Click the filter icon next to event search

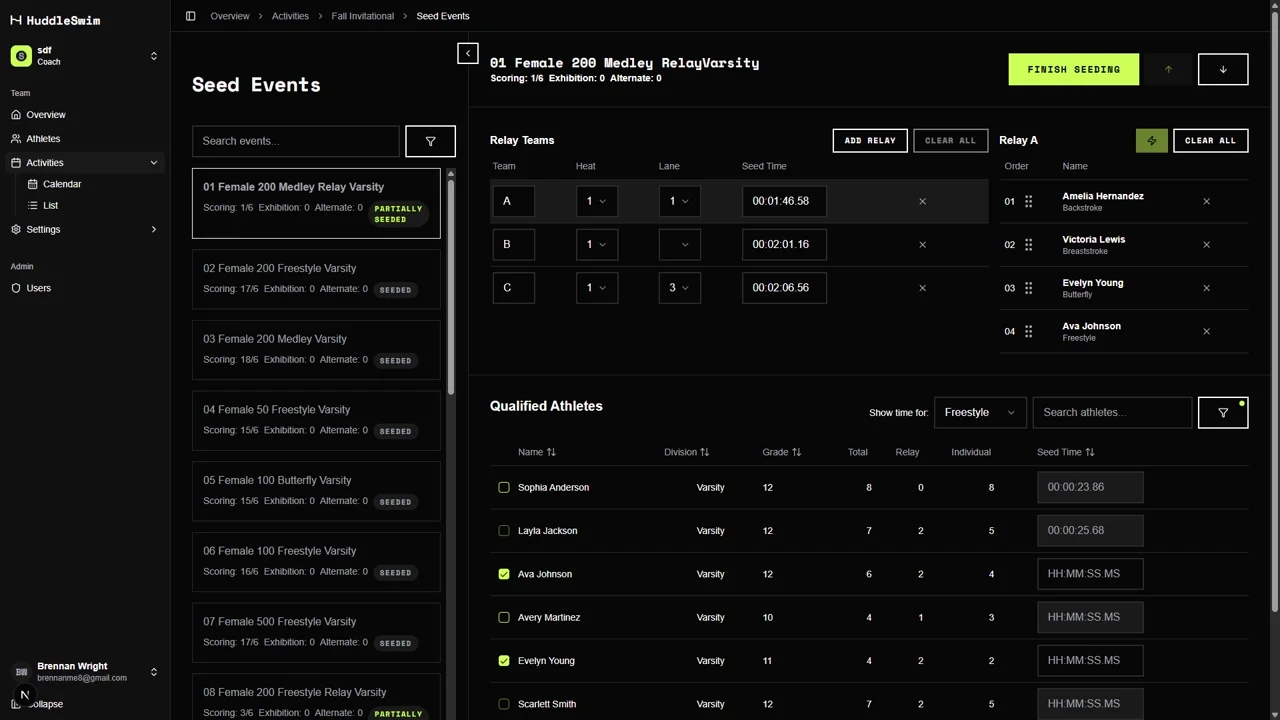(x=430, y=141)
